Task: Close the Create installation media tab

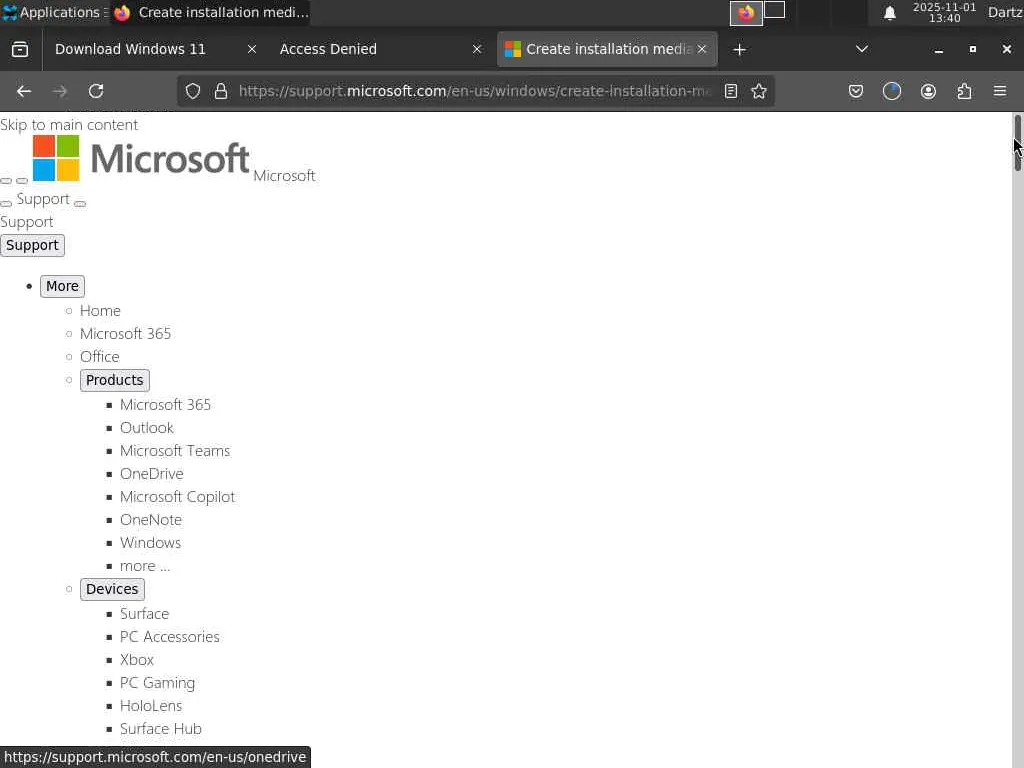Action: pos(702,50)
